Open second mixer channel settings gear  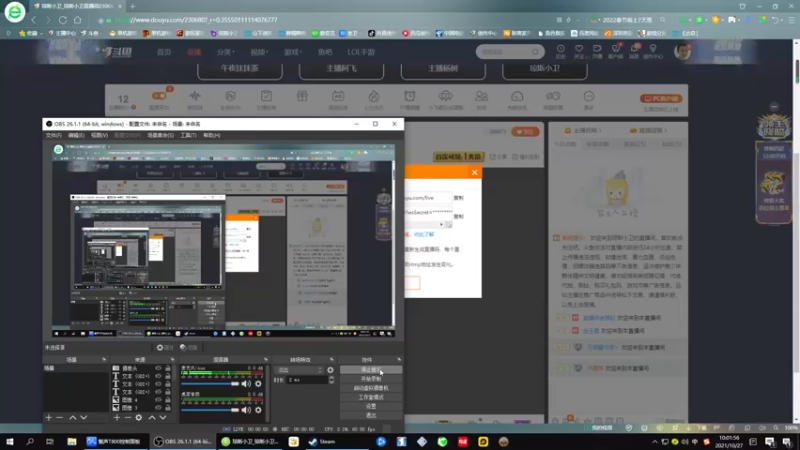click(x=258, y=410)
